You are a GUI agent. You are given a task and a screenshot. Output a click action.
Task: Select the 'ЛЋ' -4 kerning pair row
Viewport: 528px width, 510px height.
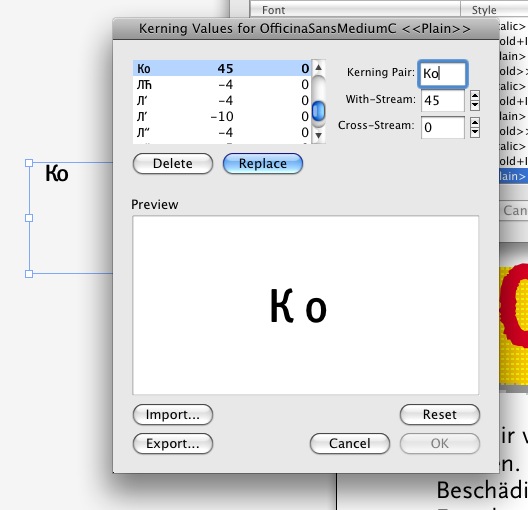coord(222,84)
